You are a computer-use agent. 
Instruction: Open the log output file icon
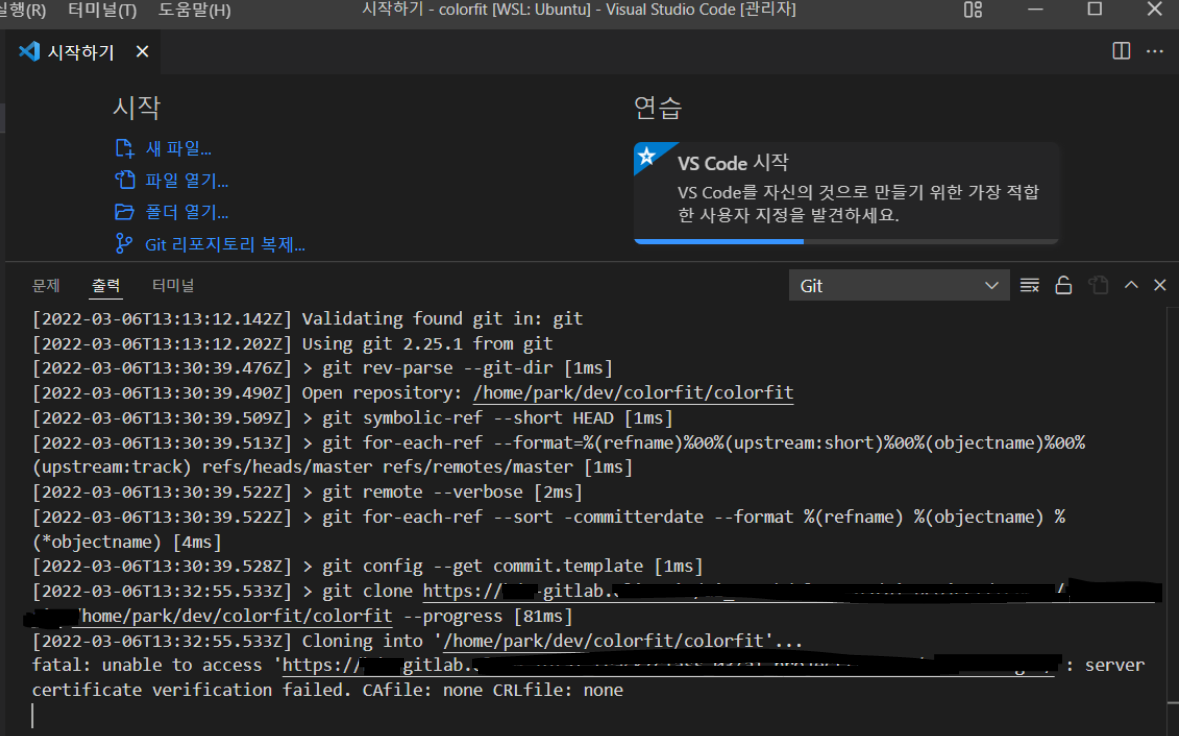(1099, 286)
